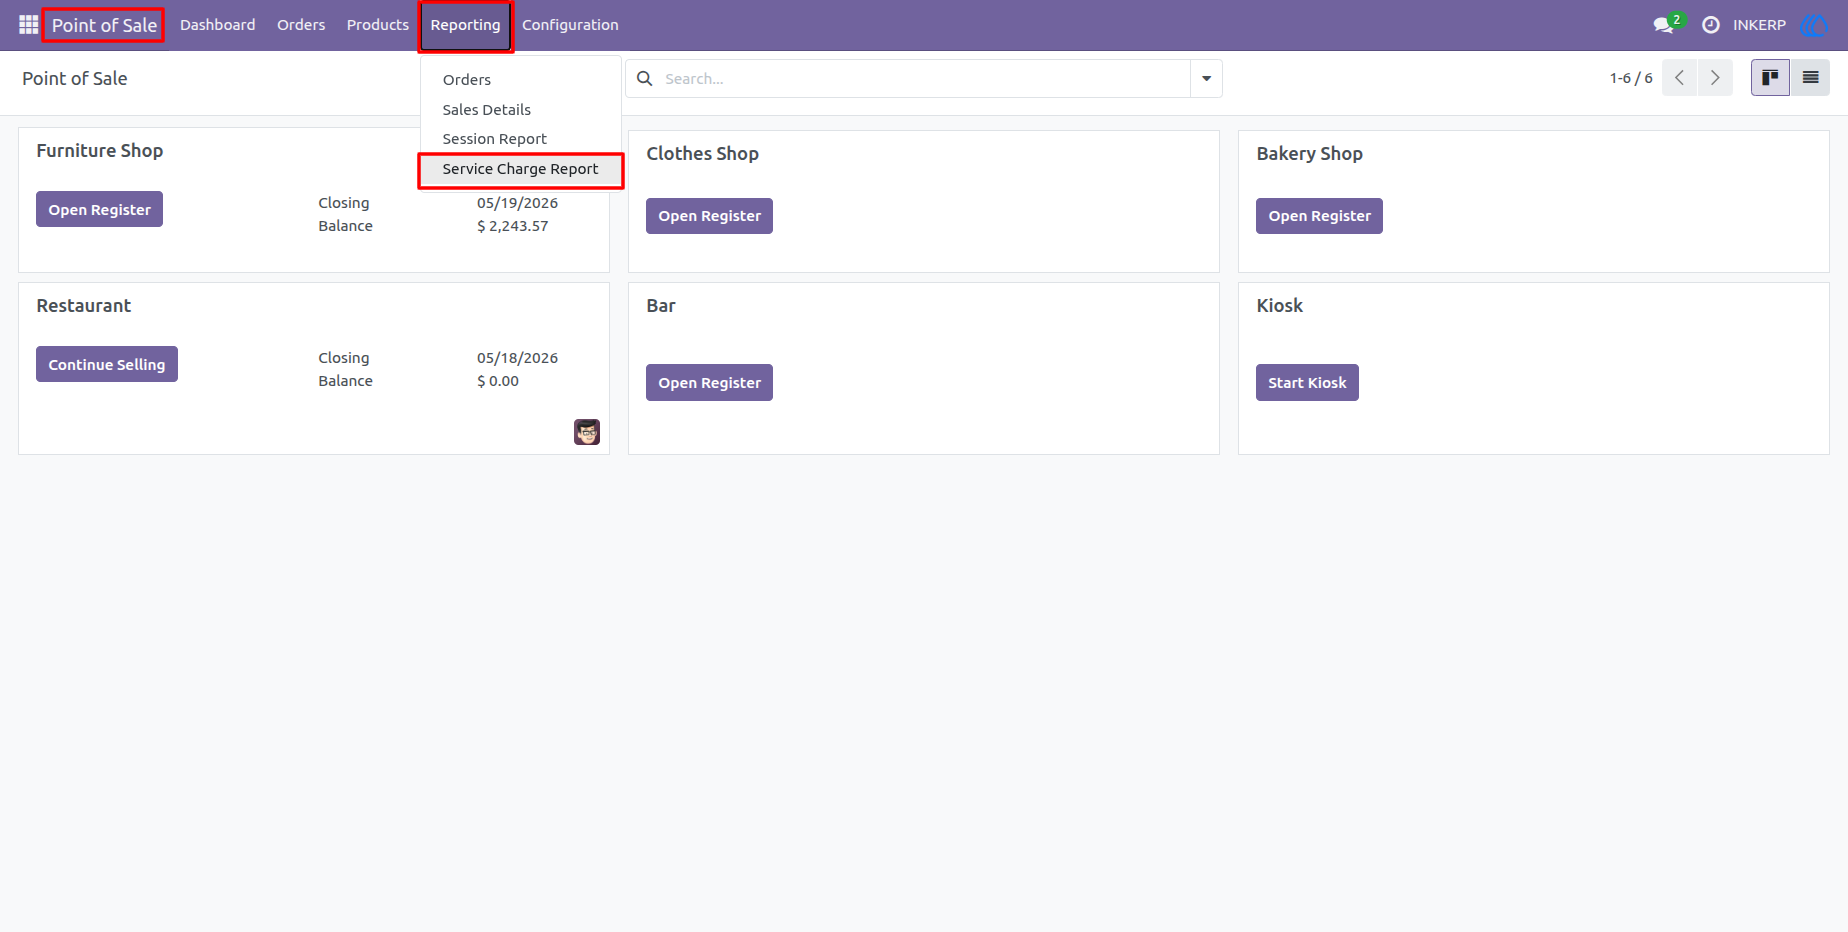Click the Bakery Shop card title
Viewport: 1848px width, 932px height.
[x=1309, y=154]
